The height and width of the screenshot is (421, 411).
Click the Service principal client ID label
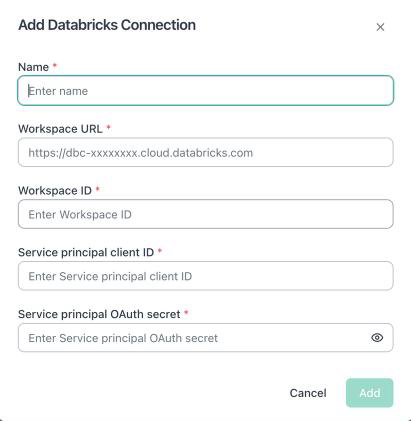[x=86, y=252]
